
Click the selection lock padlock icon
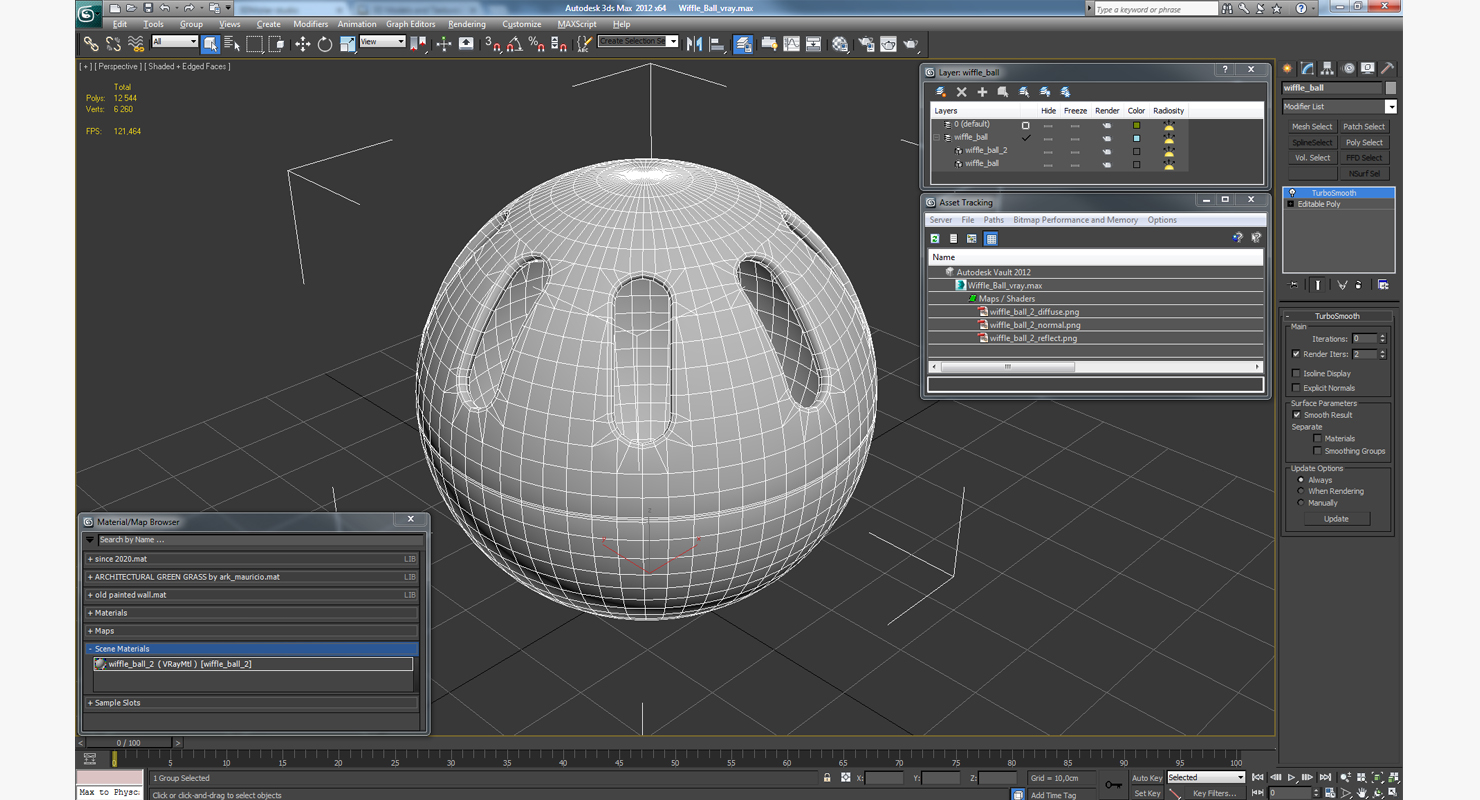826,777
